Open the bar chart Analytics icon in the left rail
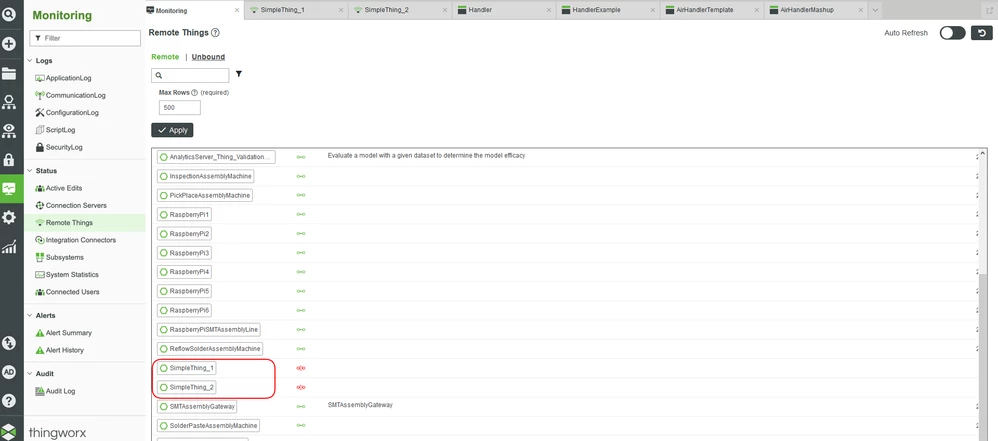The width and height of the screenshot is (998, 441). click(x=9, y=247)
